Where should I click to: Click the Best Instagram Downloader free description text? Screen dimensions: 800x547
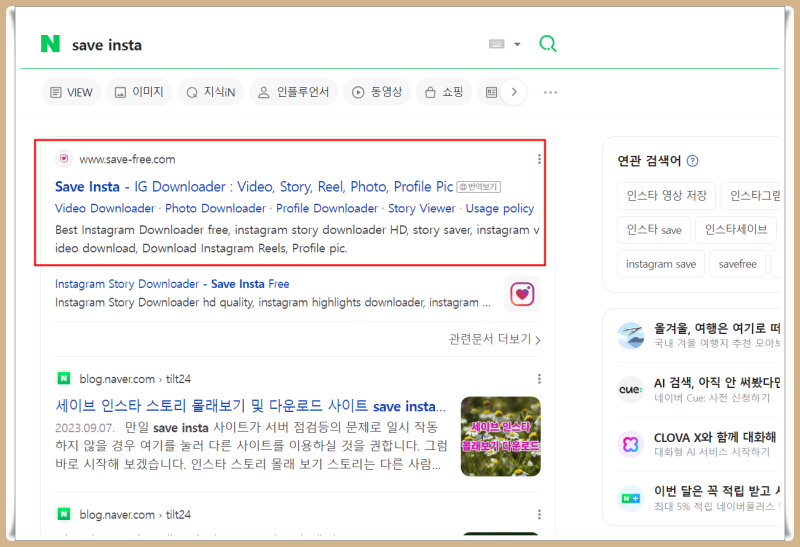[x=297, y=239]
